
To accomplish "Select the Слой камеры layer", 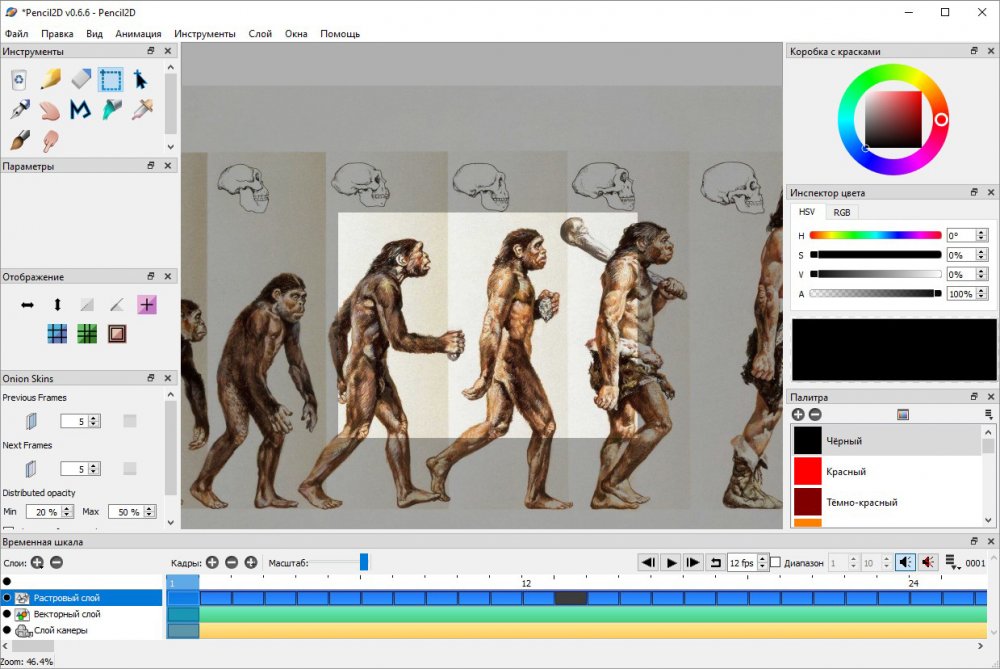I will click(x=60, y=631).
